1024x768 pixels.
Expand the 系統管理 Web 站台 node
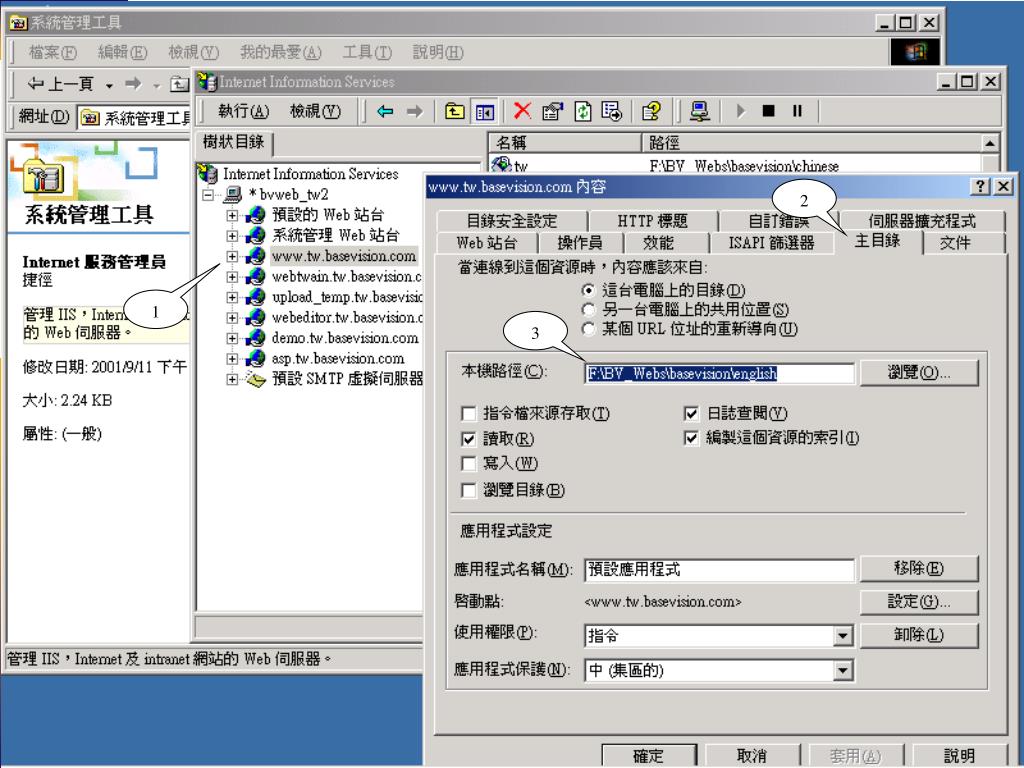click(x=232, y=235)
